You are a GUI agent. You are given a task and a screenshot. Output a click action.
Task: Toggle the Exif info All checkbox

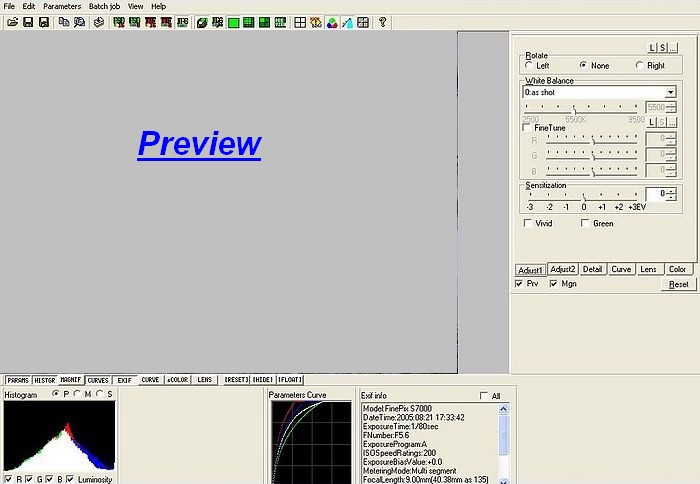(485, 396)
